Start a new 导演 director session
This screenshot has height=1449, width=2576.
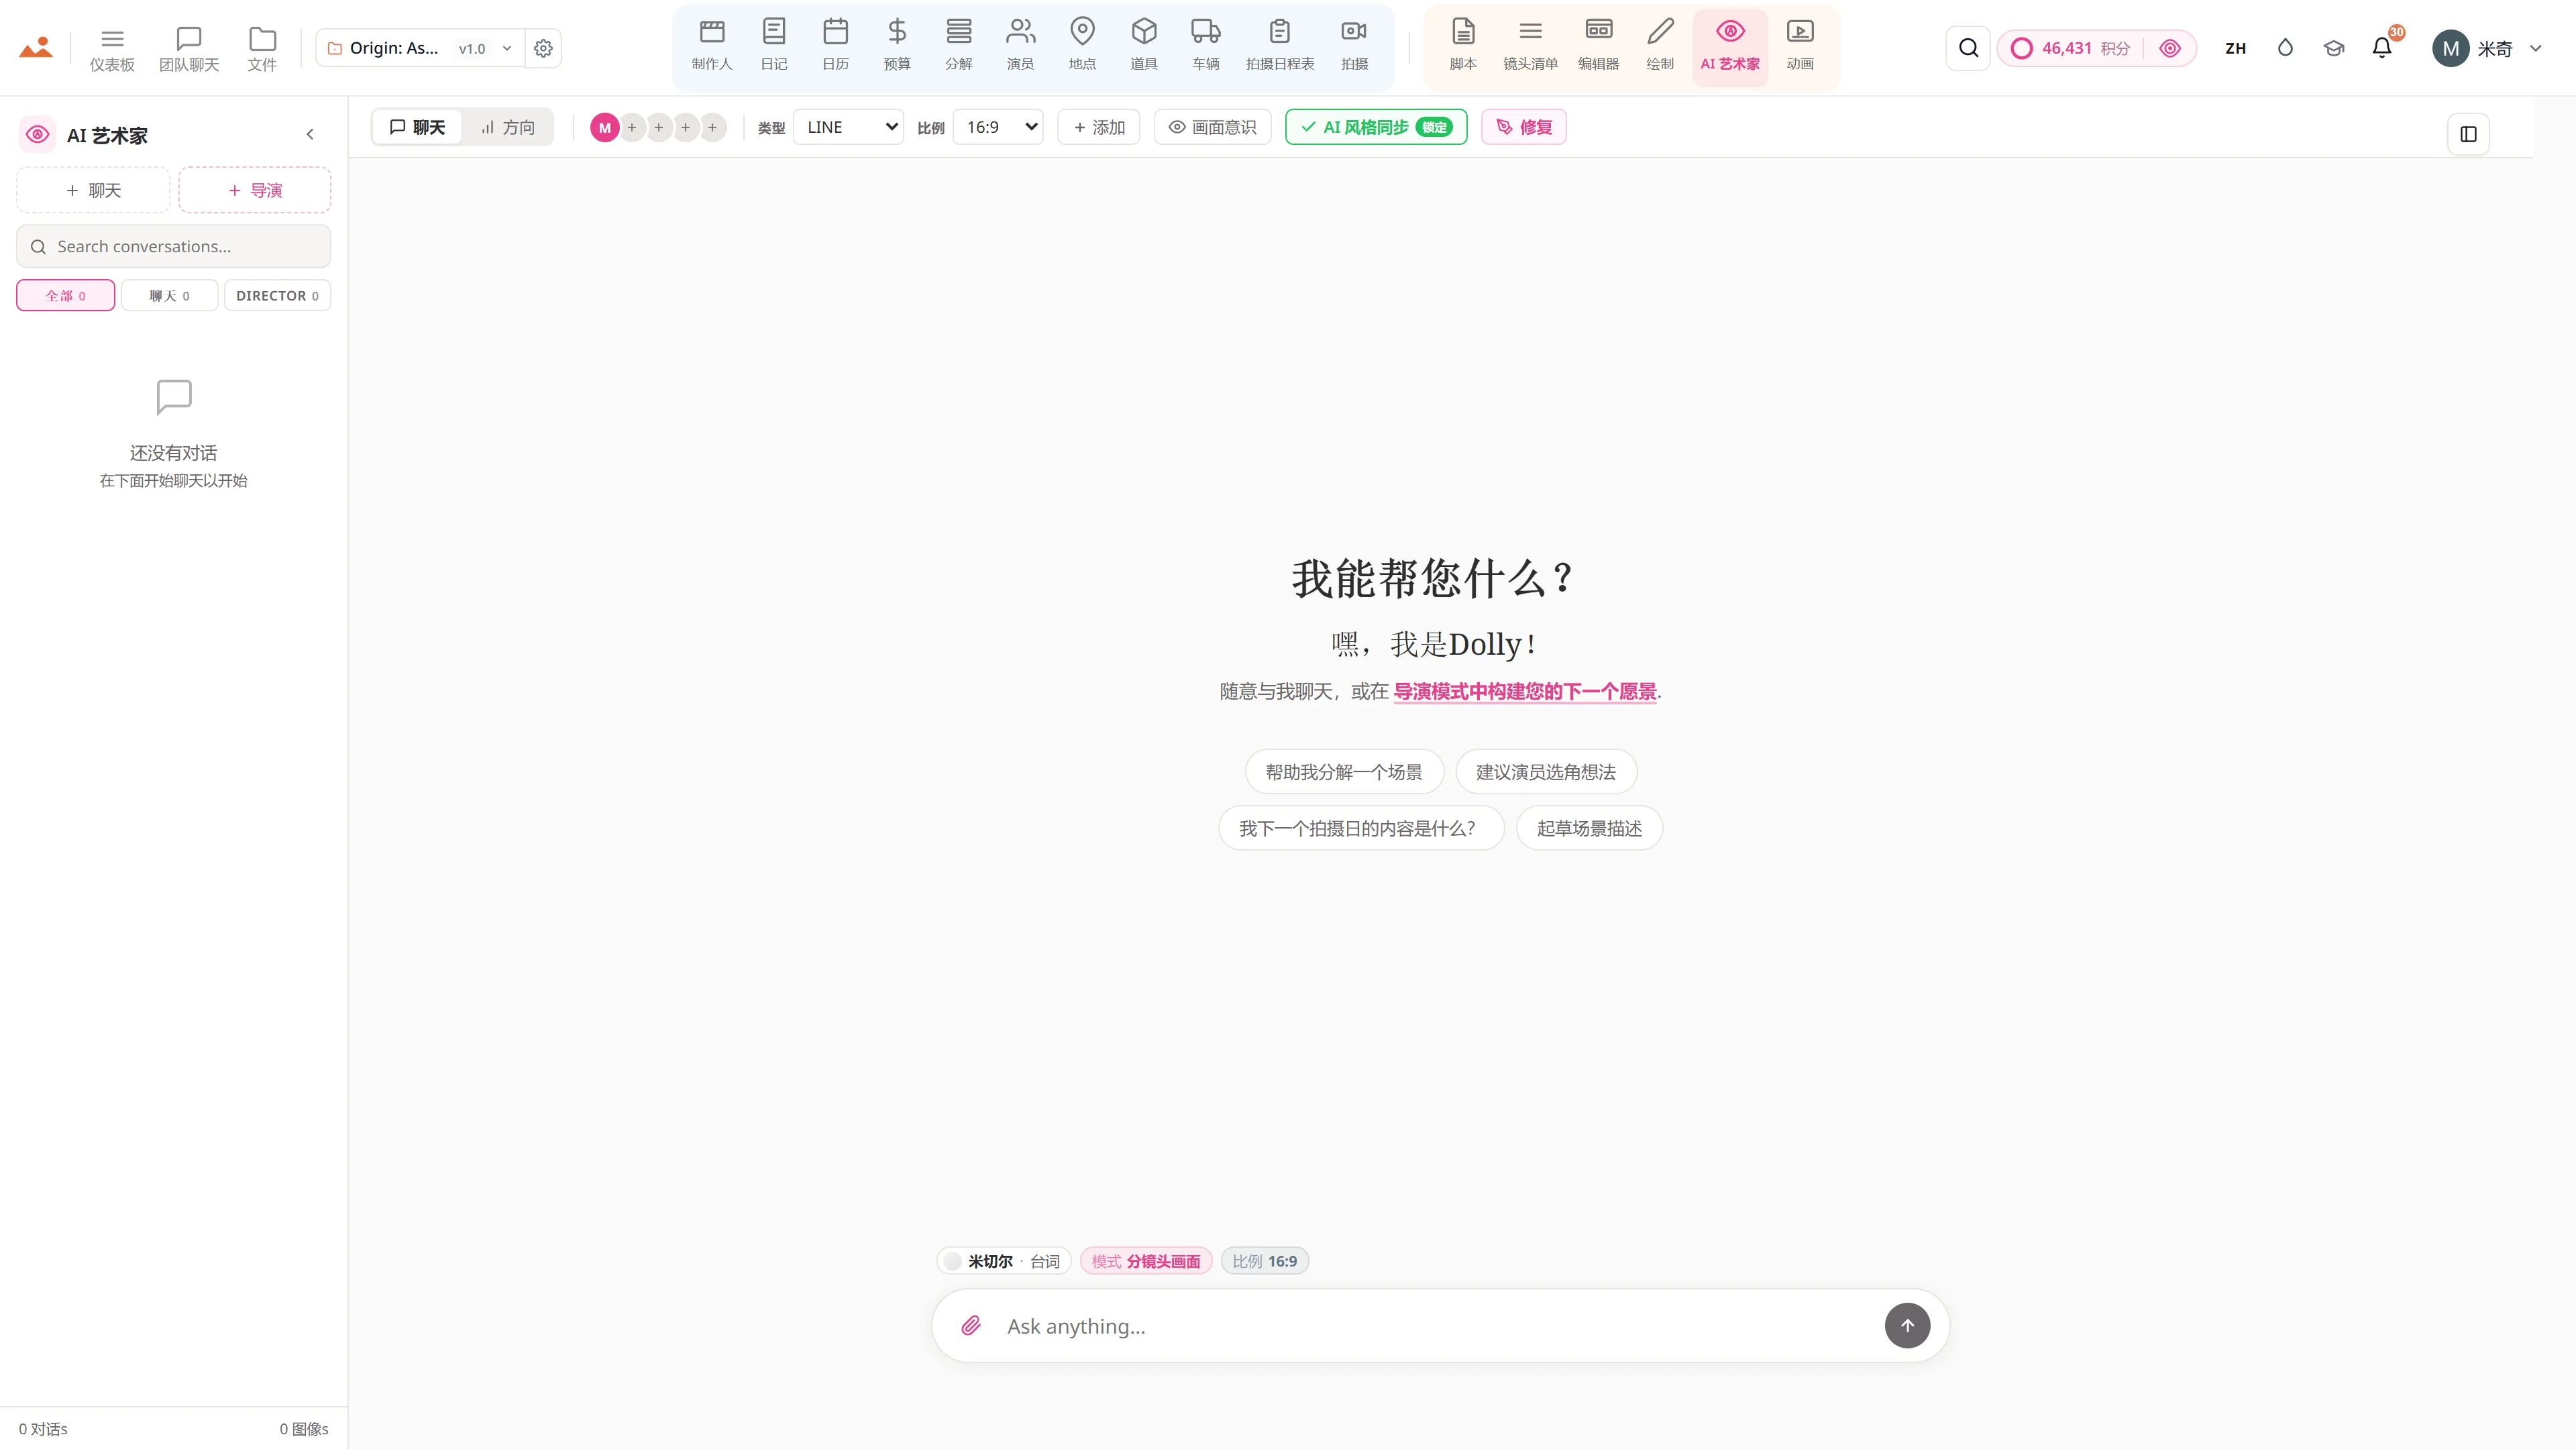[x=255, y=190]
